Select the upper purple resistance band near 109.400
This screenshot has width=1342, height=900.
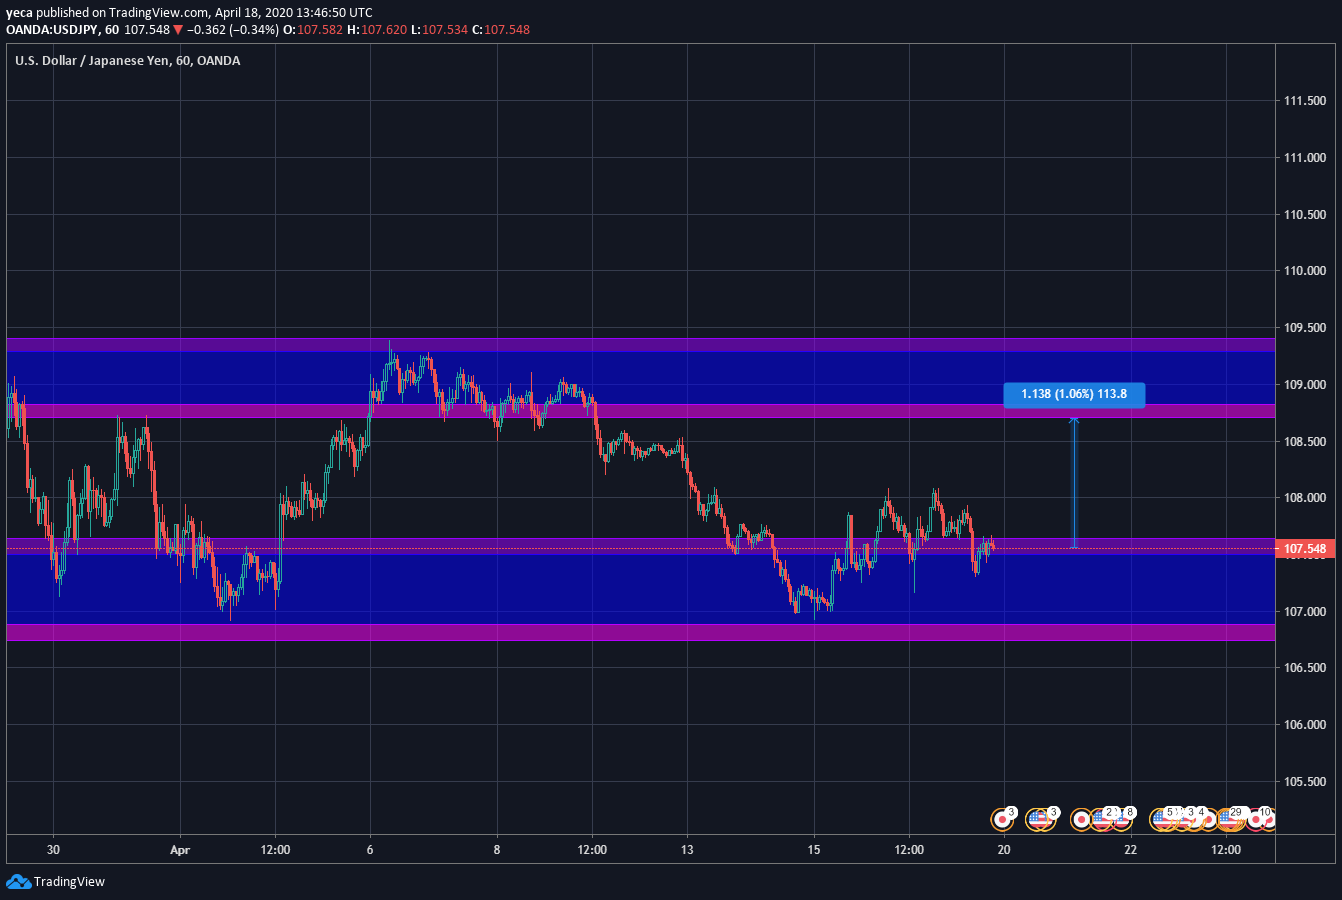[x=641, y=345]
